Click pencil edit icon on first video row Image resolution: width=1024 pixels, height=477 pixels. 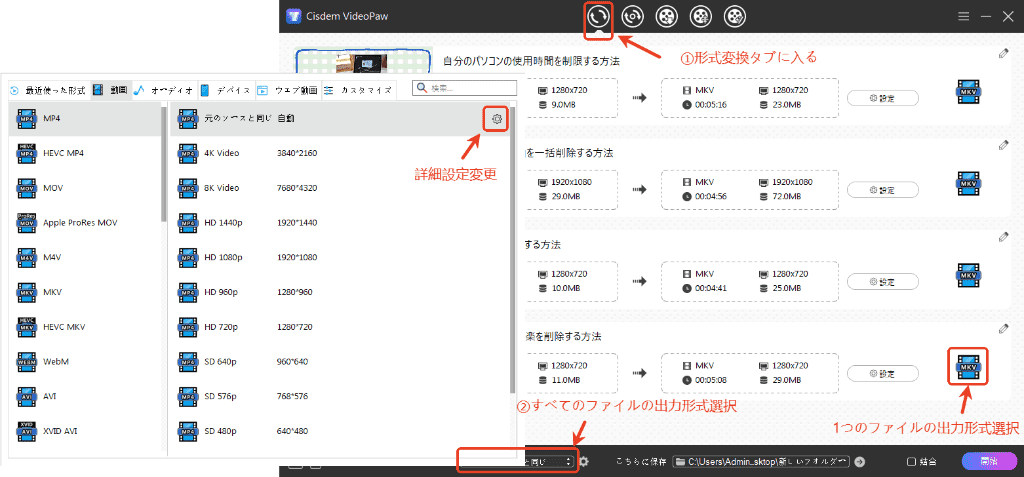tap(1003, 54)
